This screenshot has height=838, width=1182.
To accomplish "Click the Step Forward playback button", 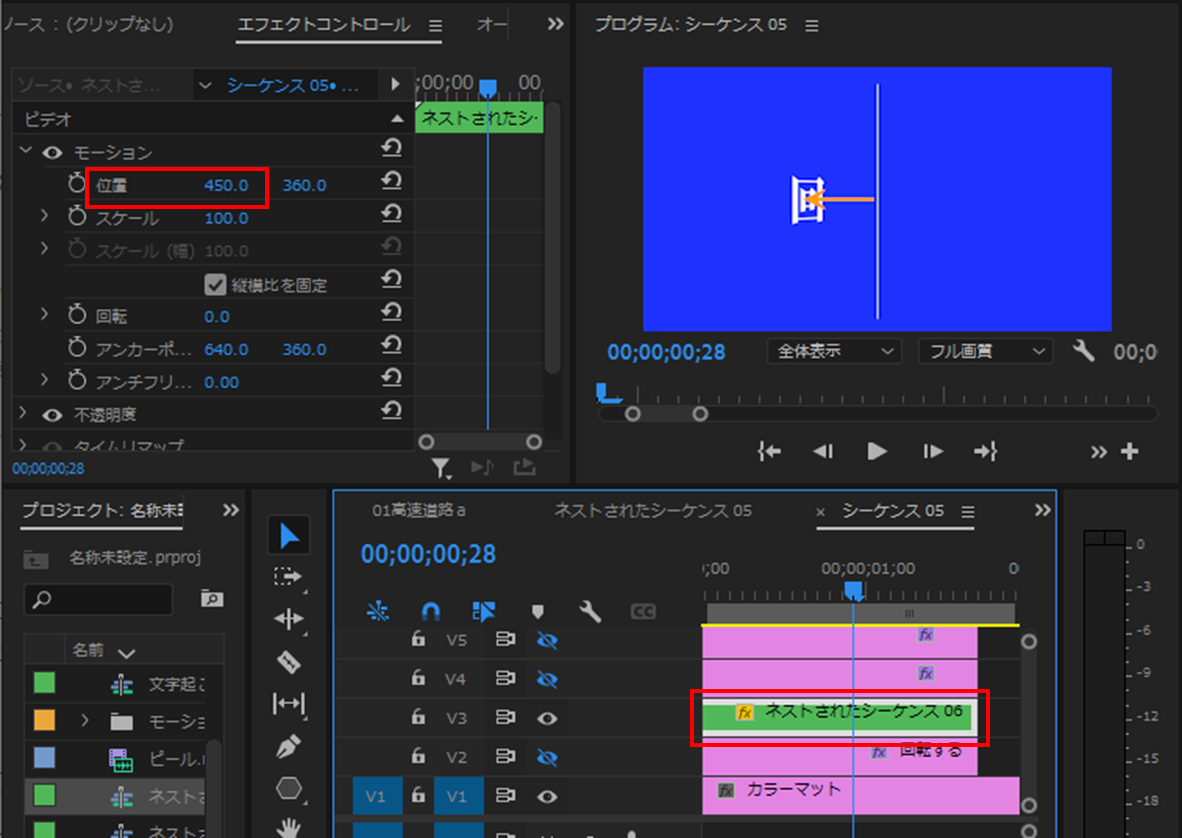I will point(931,451).
